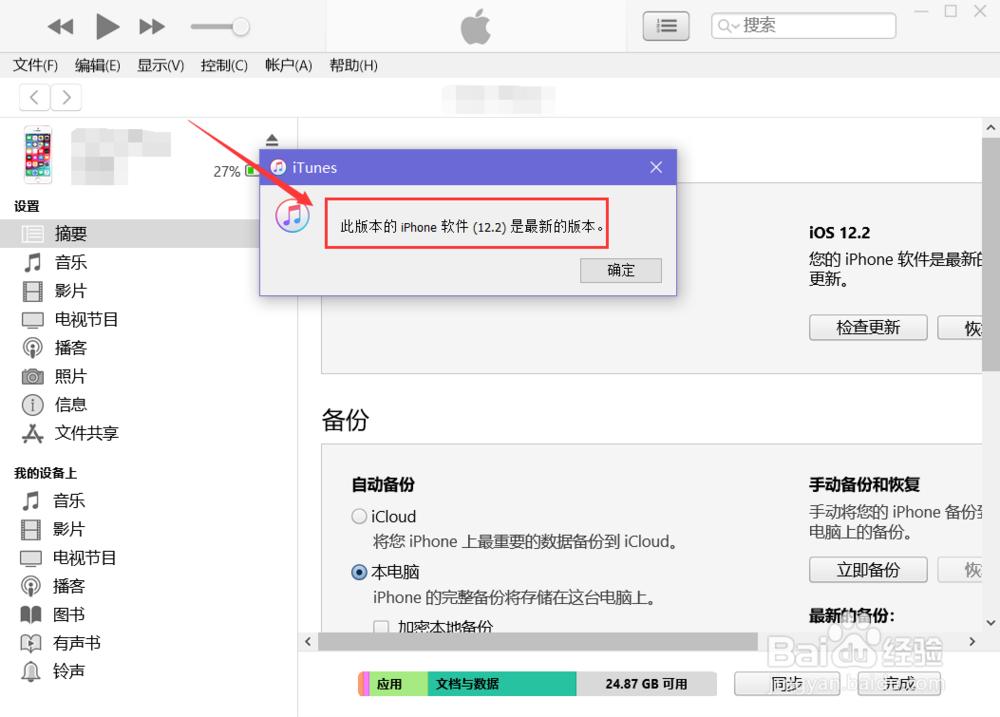Screen dimensions: 1000x717
Task: Click the iPhone device thumbnail
Action: coord(38,154)
